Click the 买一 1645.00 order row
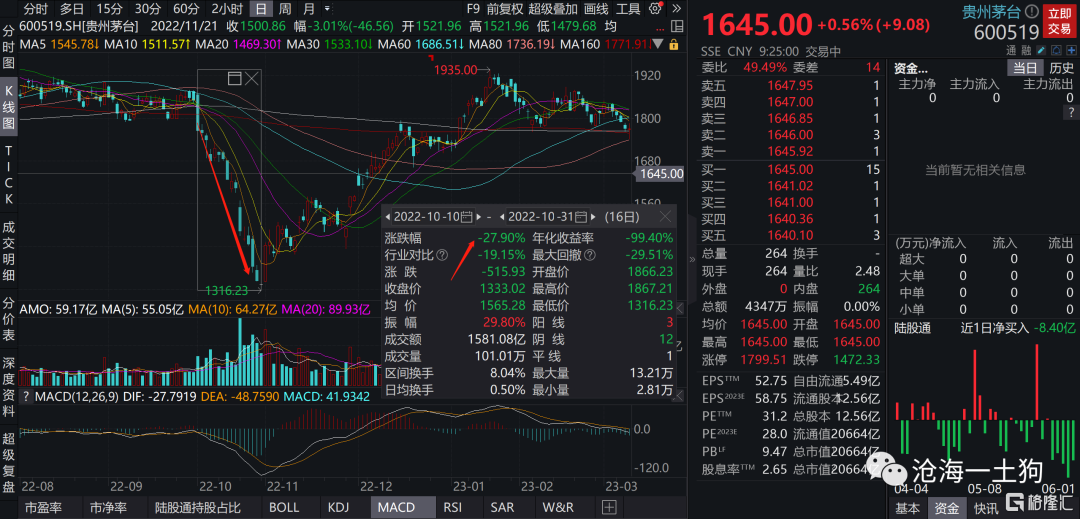Image resolution: width=1080 pixels, height=519 pixels. (791, 169)
